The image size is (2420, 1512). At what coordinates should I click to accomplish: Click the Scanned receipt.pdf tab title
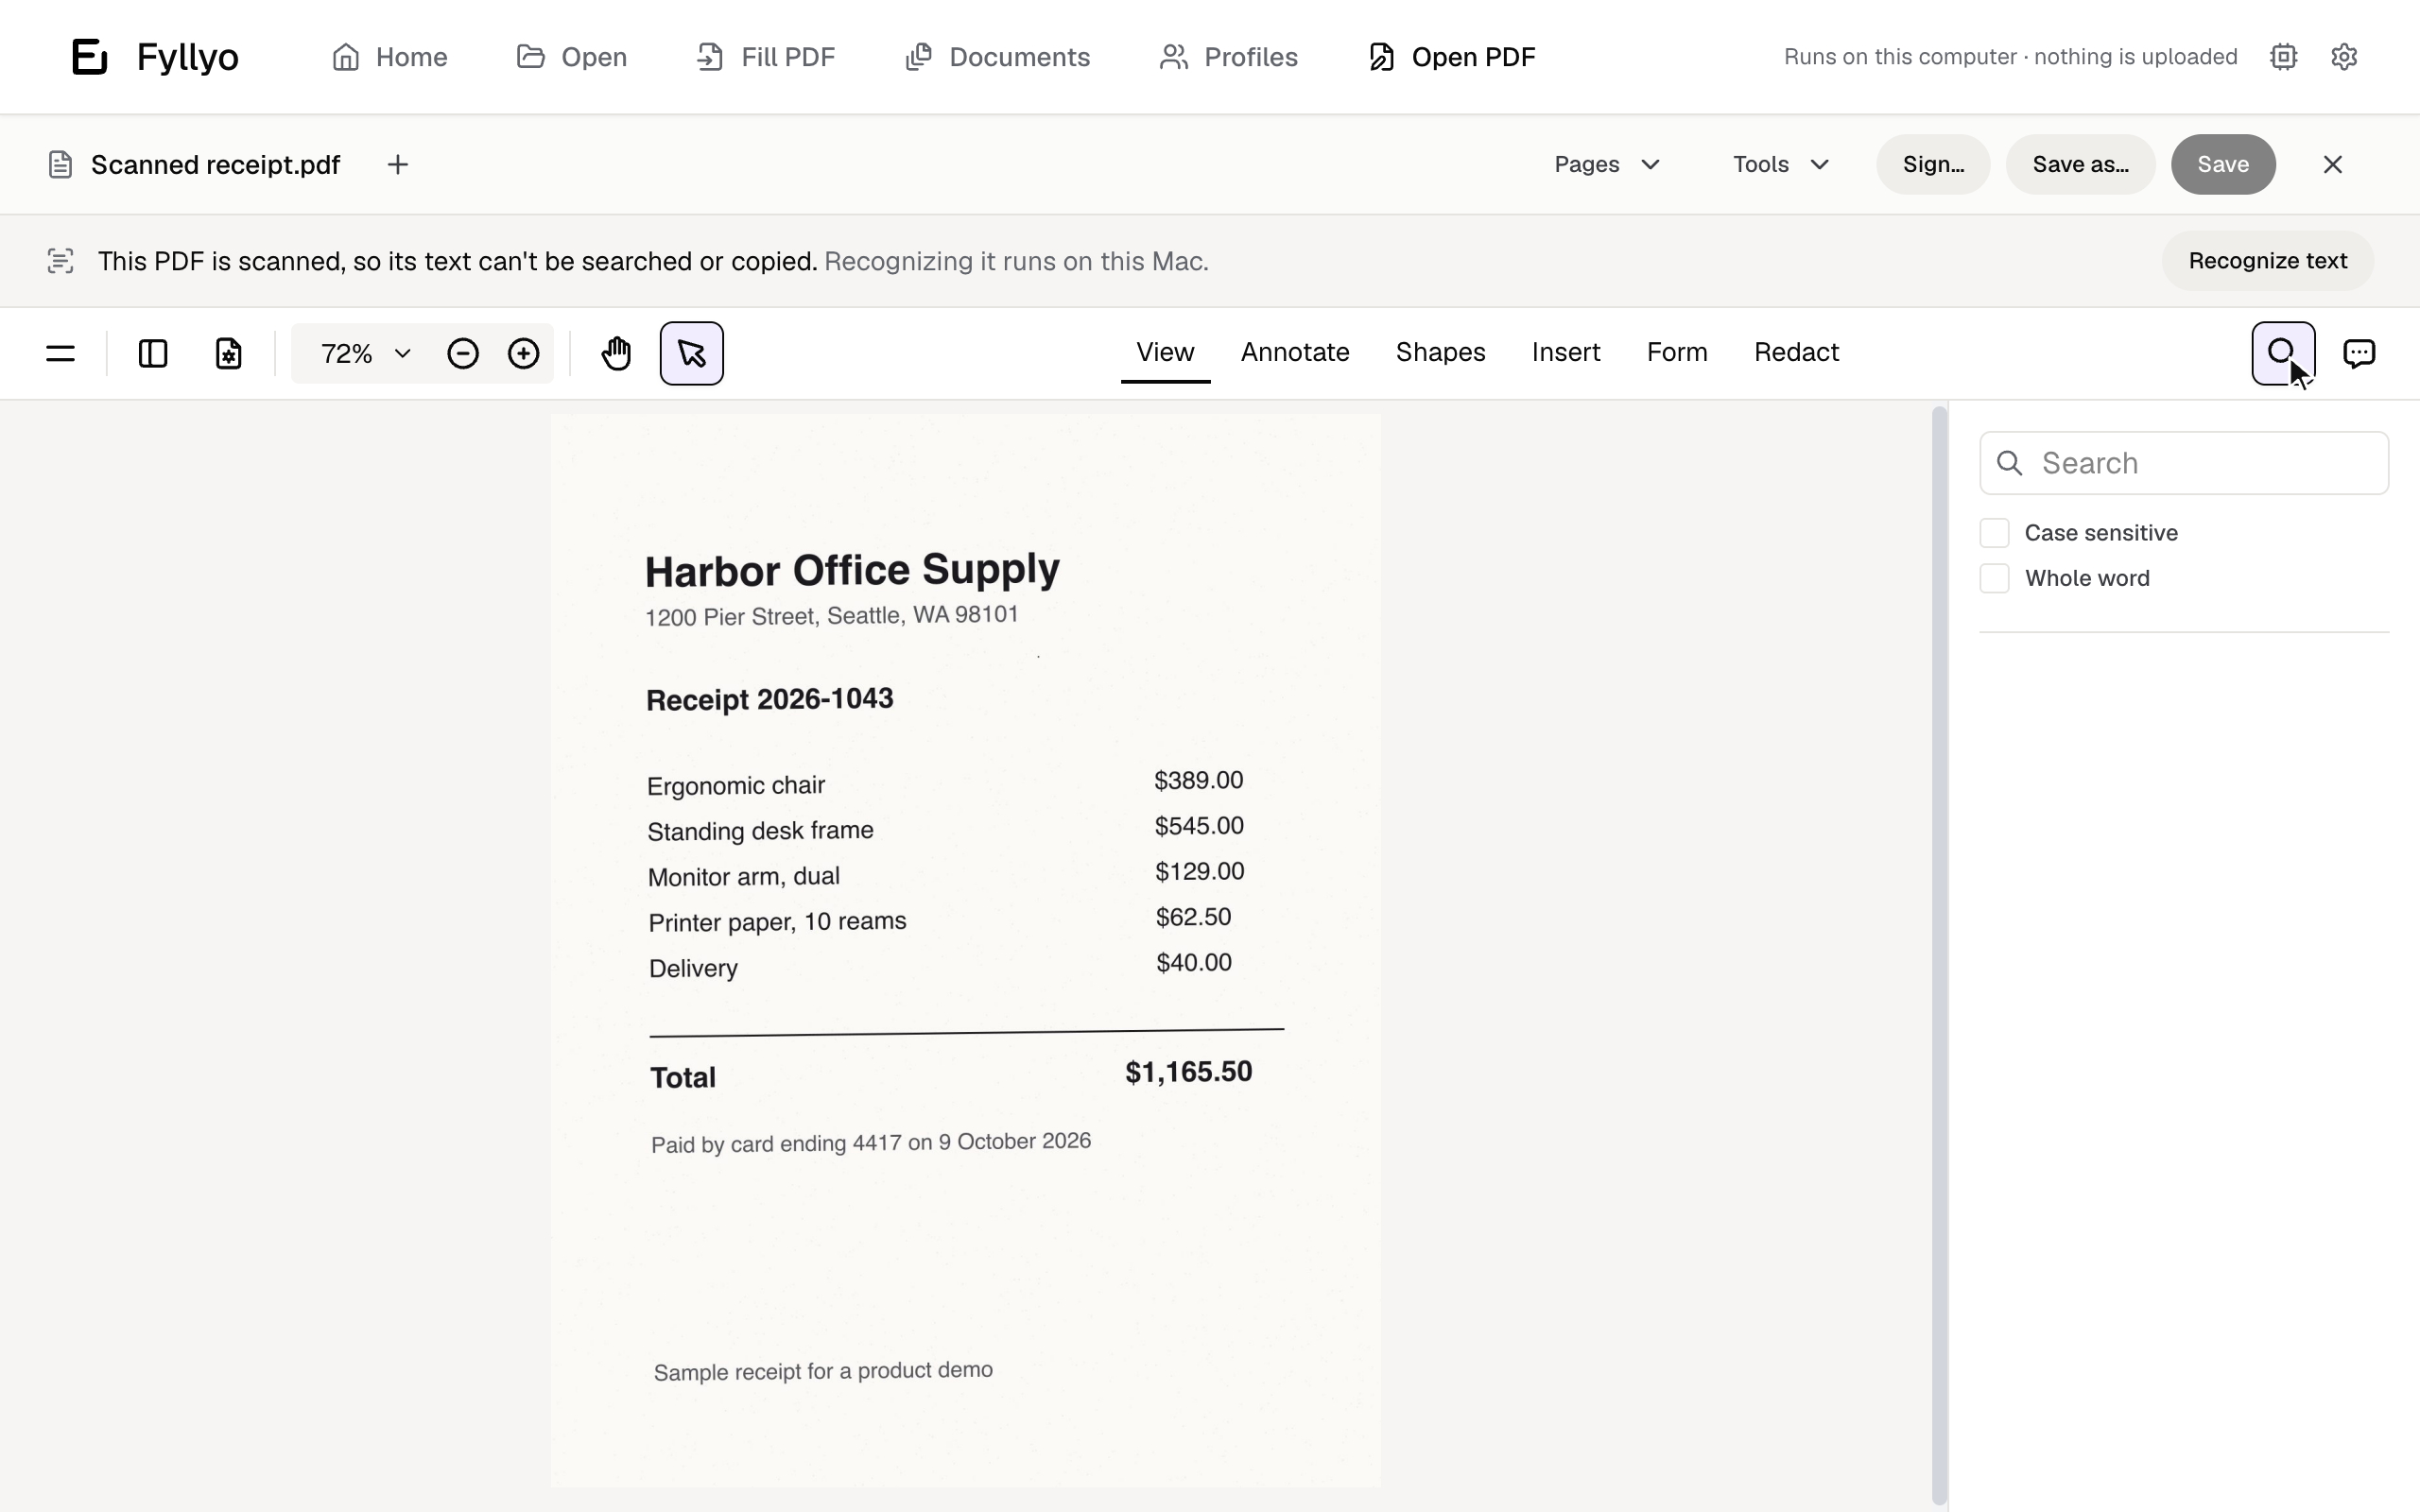point(215,164)
